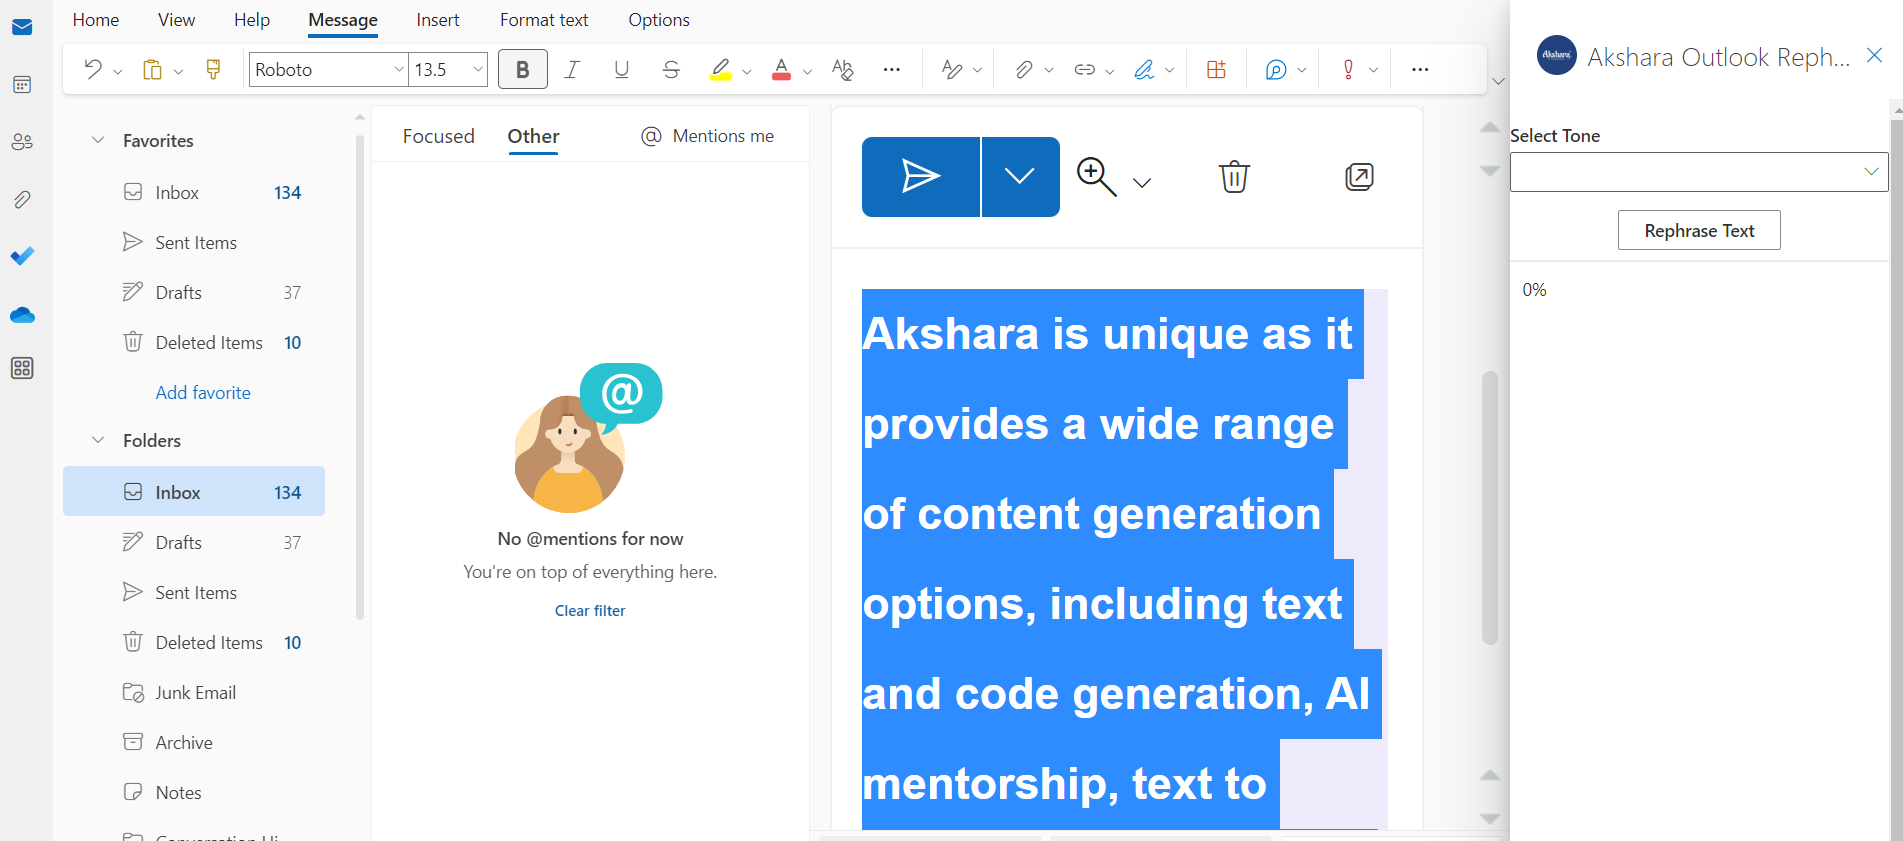Open message in new window icon

click(x=1359, y=177)
